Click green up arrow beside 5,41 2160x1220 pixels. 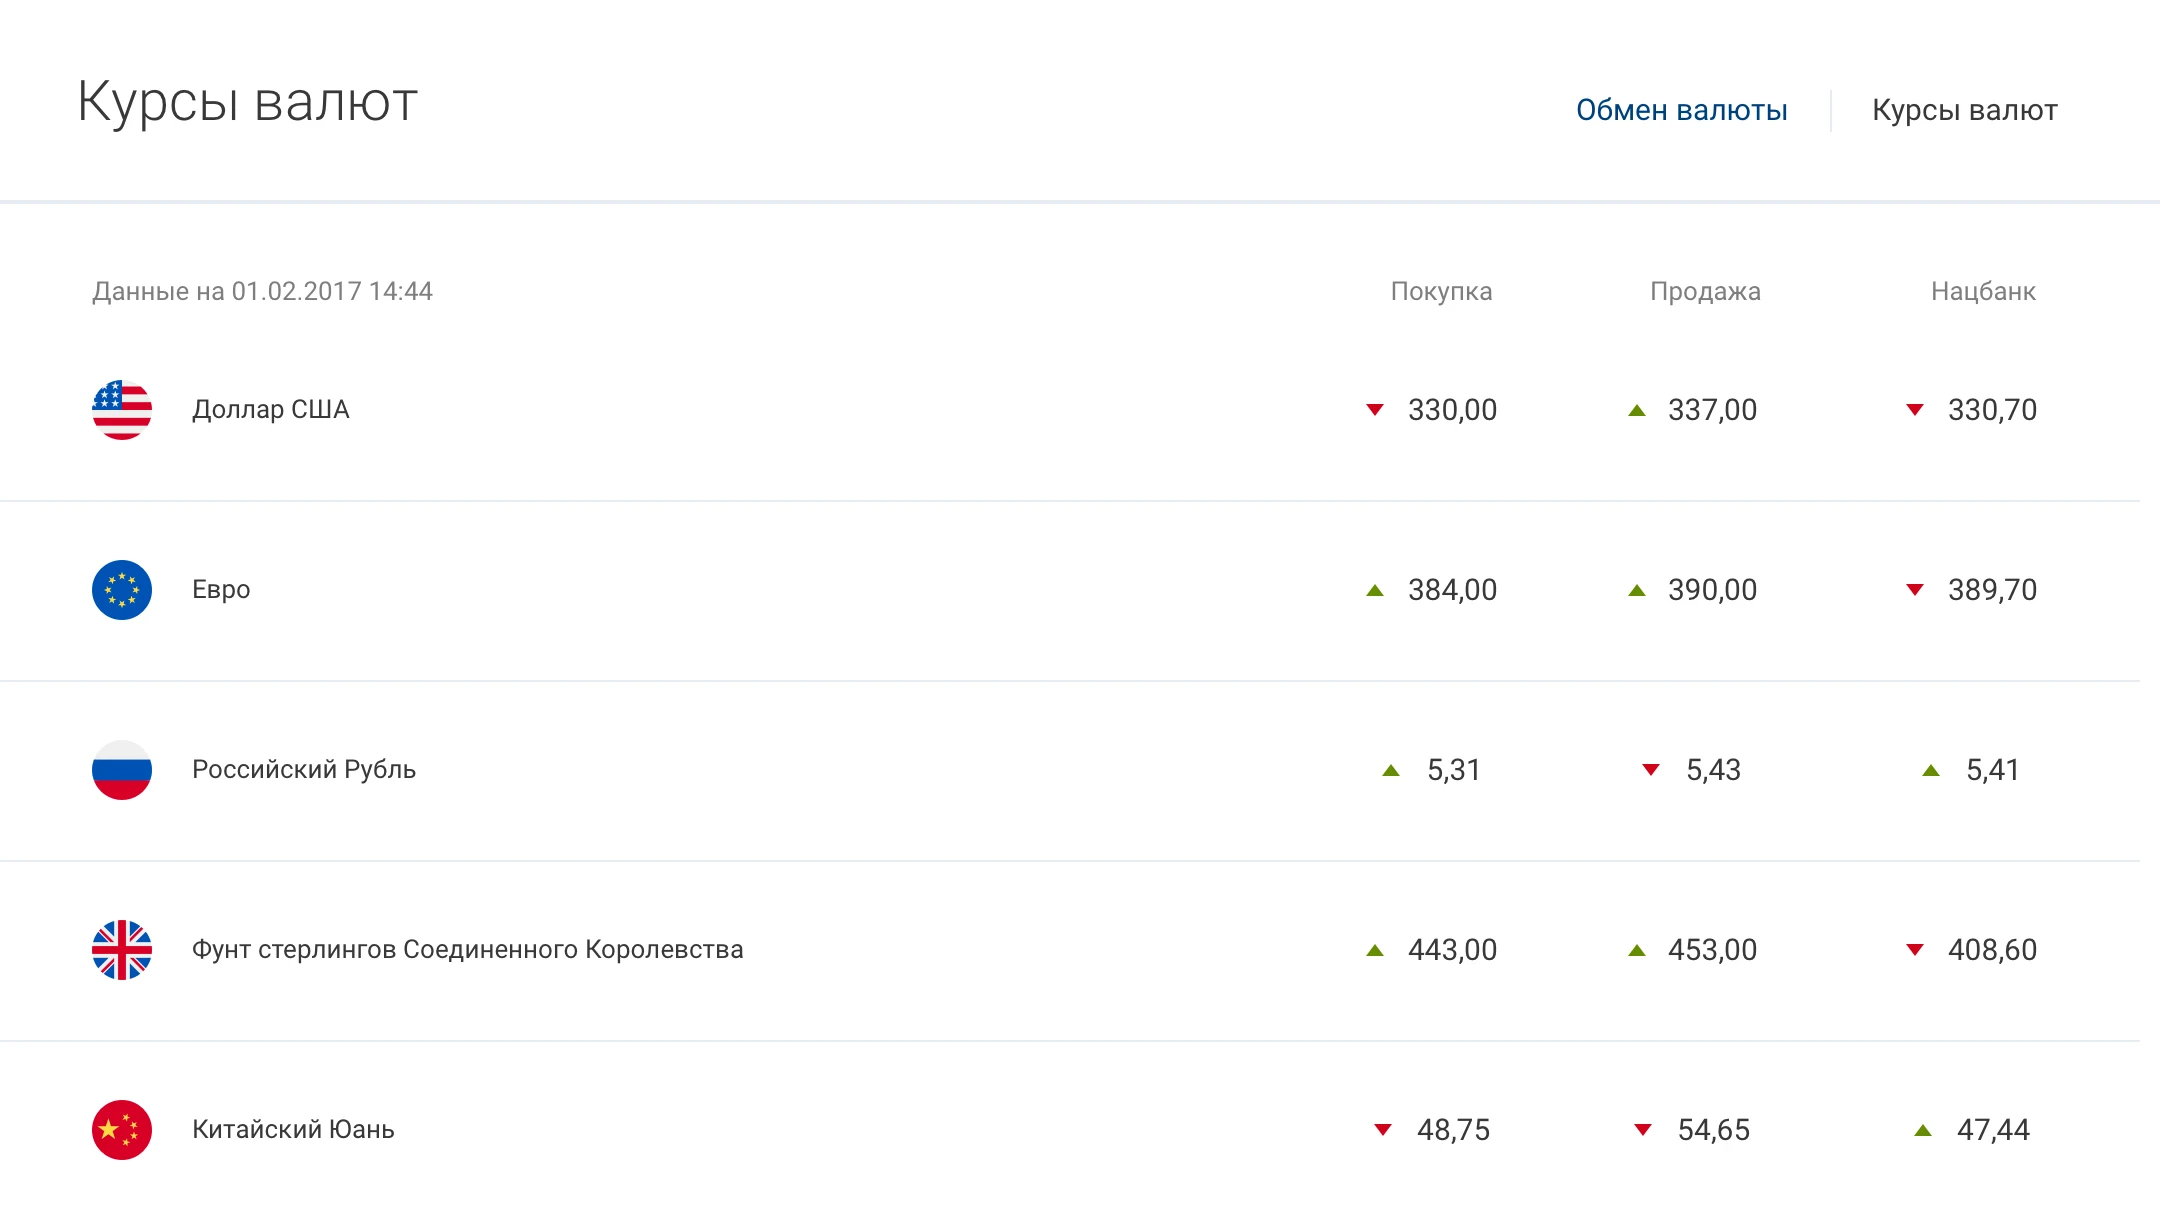[x=1931, y=770]
